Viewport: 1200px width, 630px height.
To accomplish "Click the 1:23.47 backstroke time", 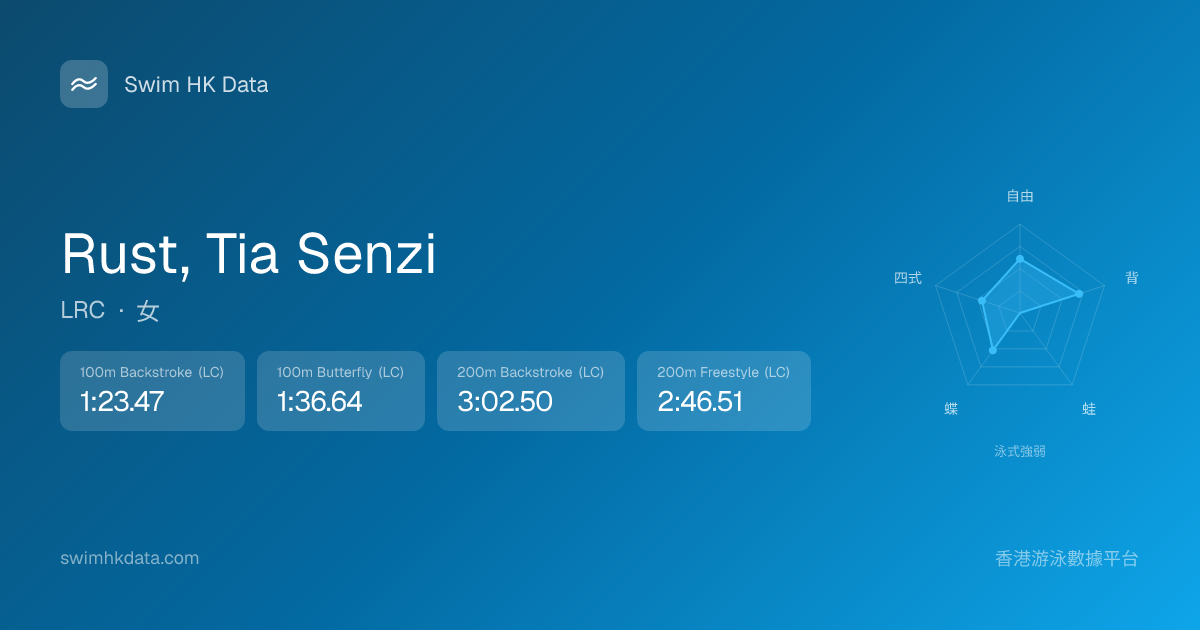I will pyautogui.click(x=122, y=402).
